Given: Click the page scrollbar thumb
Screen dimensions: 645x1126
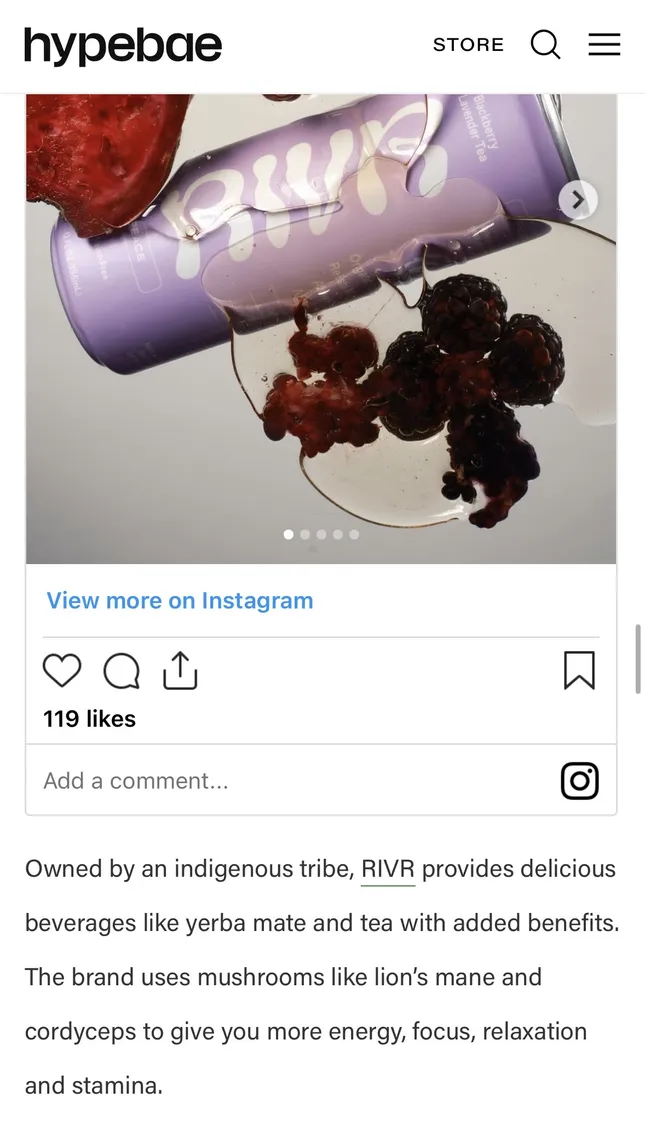Looking at the screenshot, I should pos(637,659).
